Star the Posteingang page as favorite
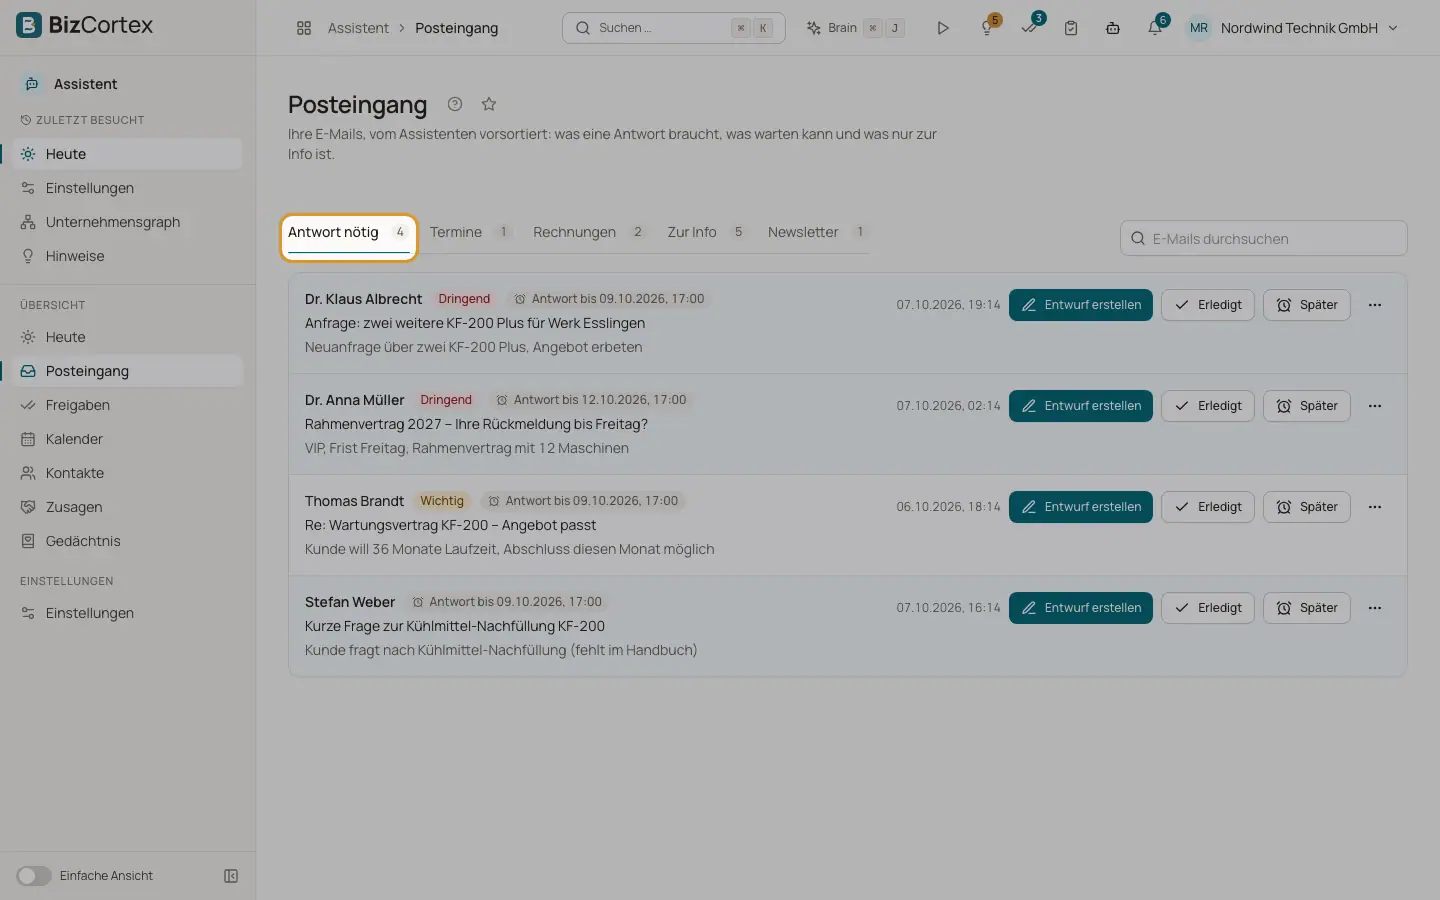Image resolution: width=1440 pixels, height=900 pixels. coord(489,104)
